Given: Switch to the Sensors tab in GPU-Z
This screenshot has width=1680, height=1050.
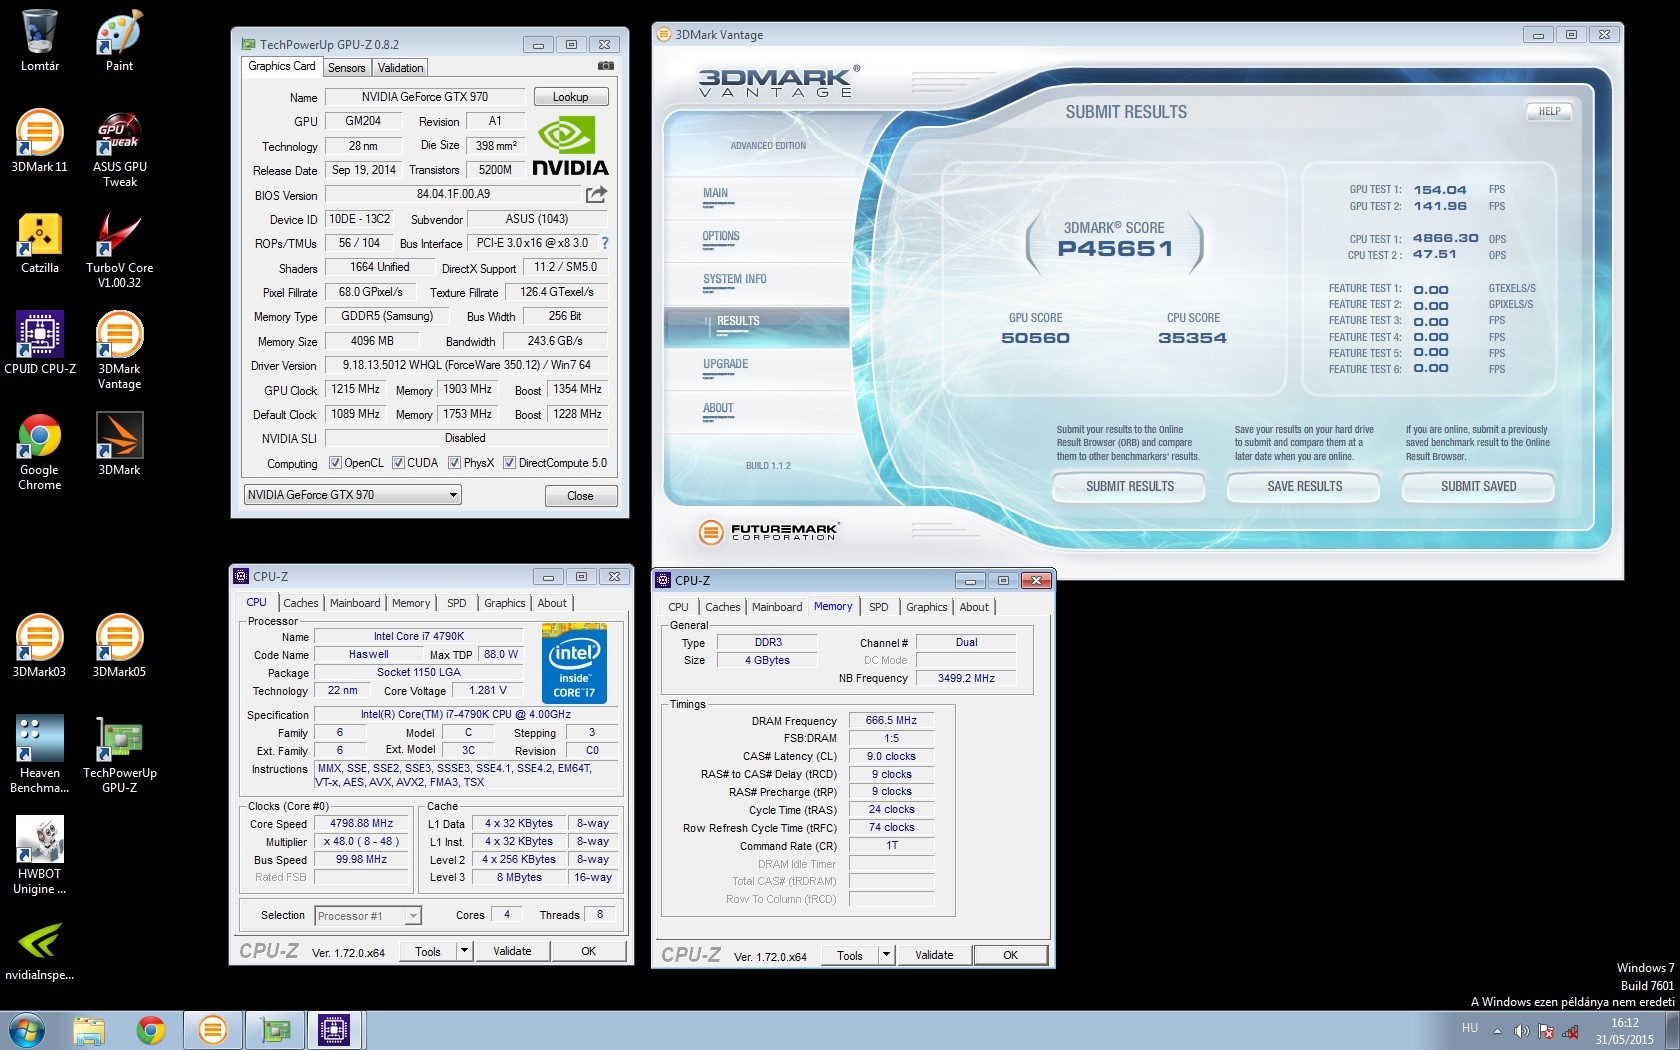Looking at the screenshot, I should [347, 68].
